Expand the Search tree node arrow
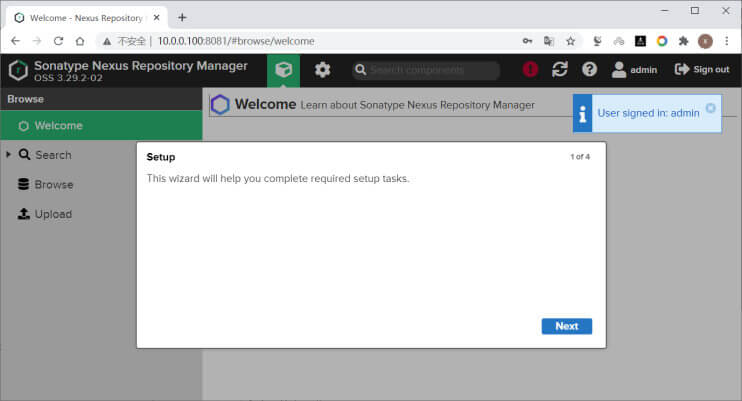This screenshot has width=742, height=401. pyautogui.click(x=8, y=154)
